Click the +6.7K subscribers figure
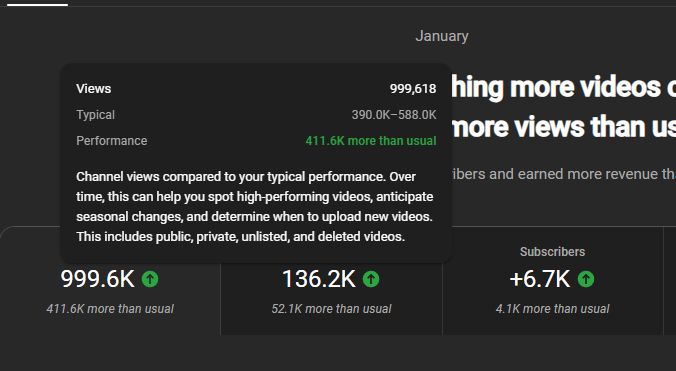 point(539,279)
